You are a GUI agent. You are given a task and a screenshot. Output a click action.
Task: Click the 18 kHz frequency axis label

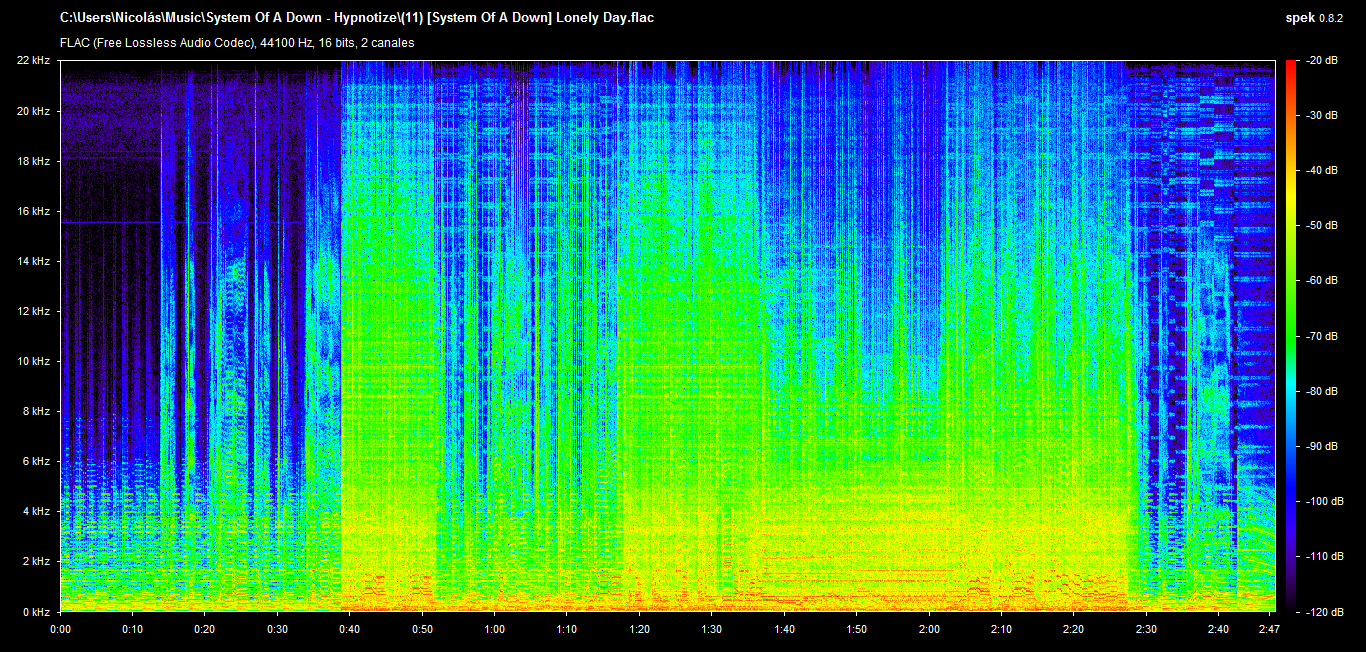pos(33,161)
